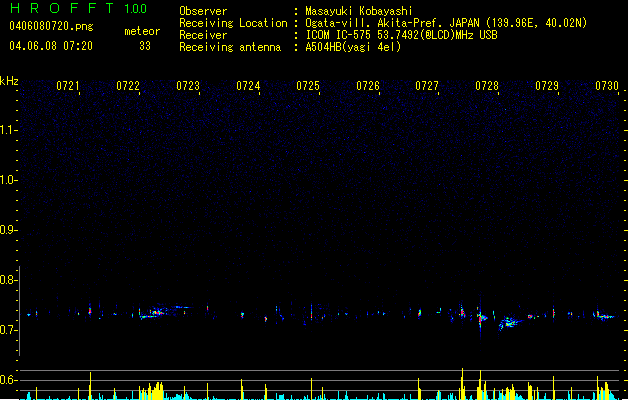Click the meteor count value 33
The height and width of the screenshot is (400, 629).
(x=145, y=46)
